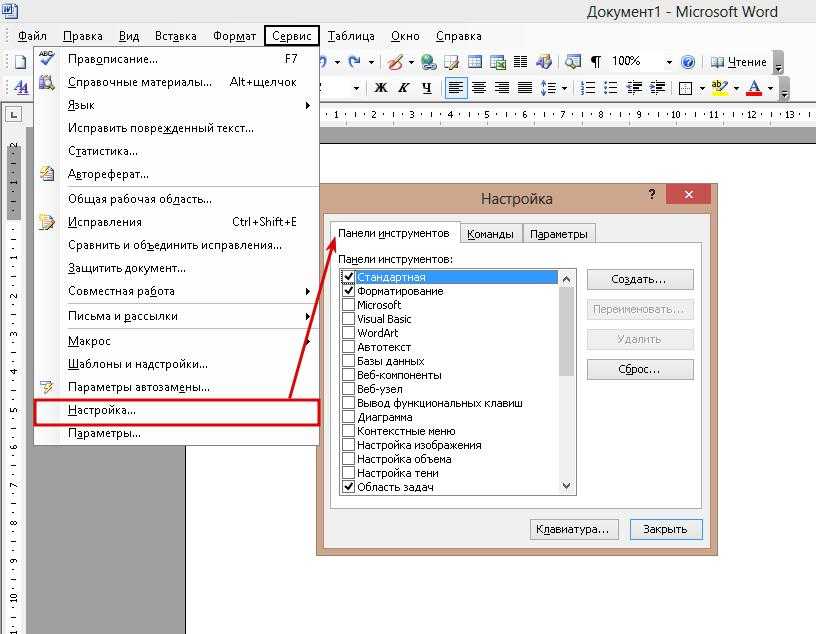Expand the Совместная работа submenu
This screenshot has width=816, height=634.
coord(177,291)
